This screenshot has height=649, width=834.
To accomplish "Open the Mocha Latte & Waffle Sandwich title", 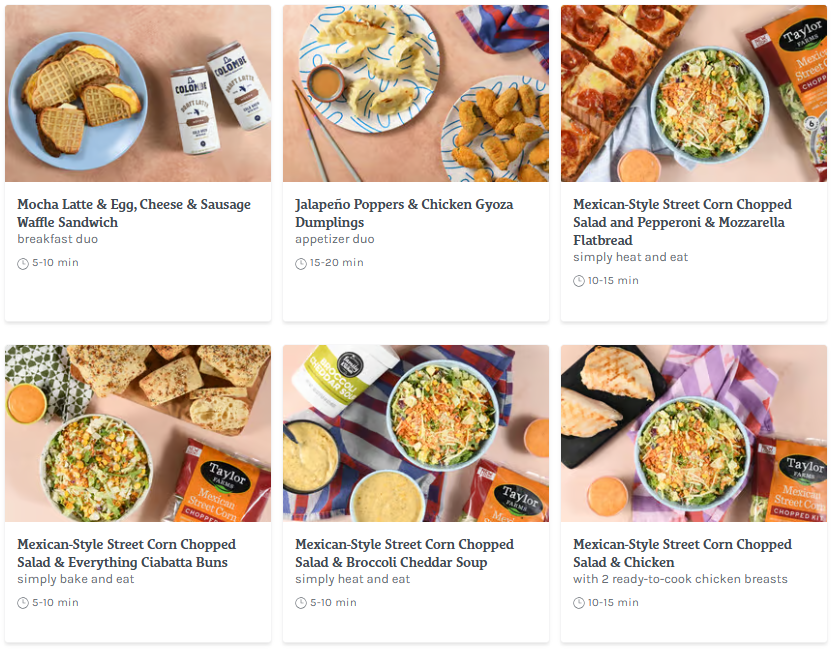I will tap(134, 213).
